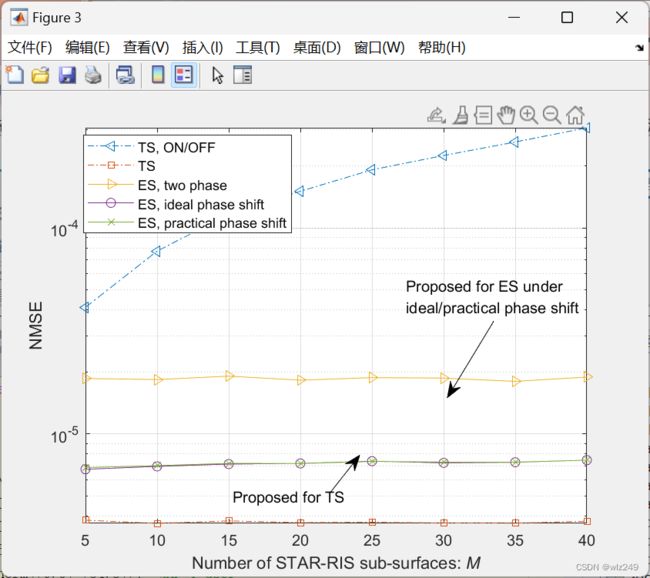Click the ES two phase marker at M=15
This screenshot has width=650, height=578.
tap(229, 376)
